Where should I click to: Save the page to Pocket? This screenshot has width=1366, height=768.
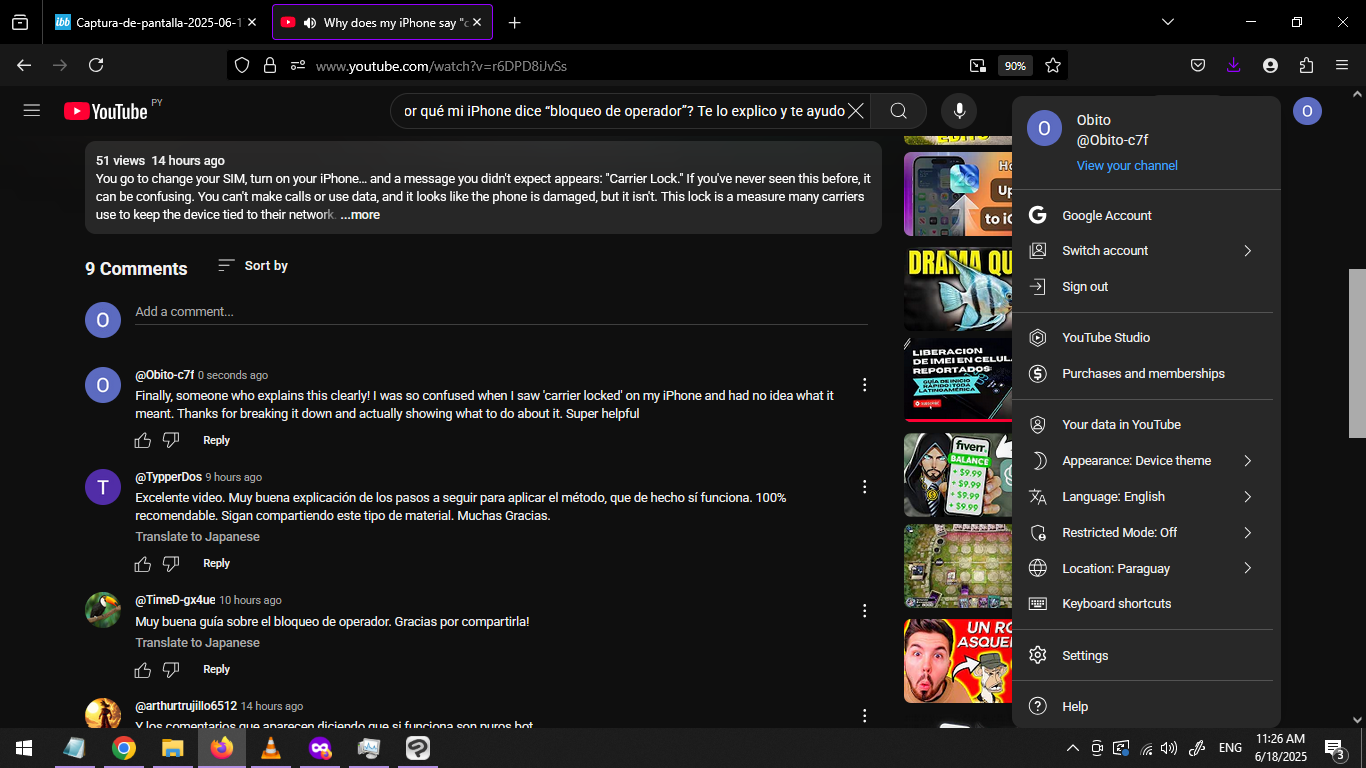1197,65
